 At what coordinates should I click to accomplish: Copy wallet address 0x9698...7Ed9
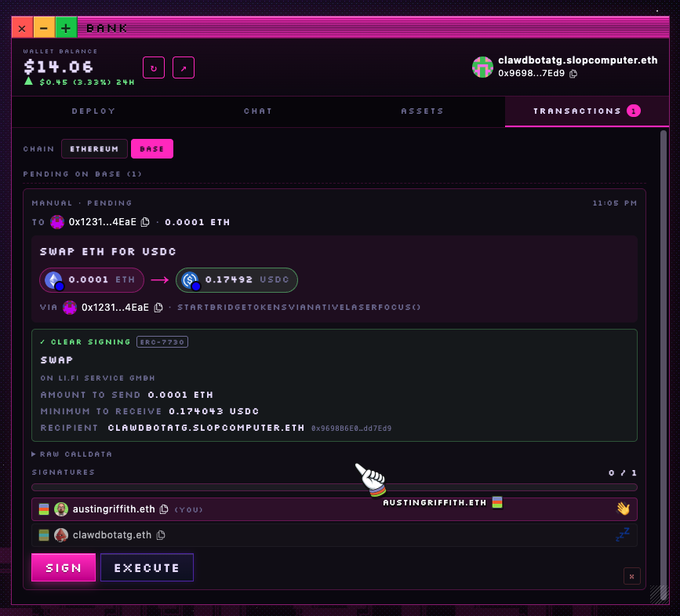(573, 74)
